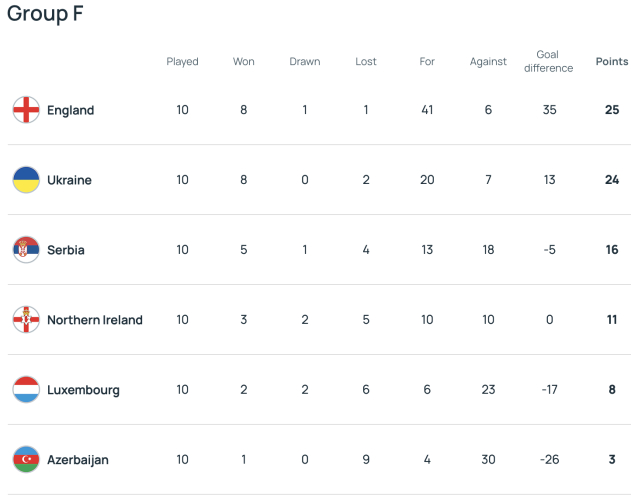This screenshot has width=631, height=500.
Task: Open the Azerbaijan team link
Action: (78, 460)
